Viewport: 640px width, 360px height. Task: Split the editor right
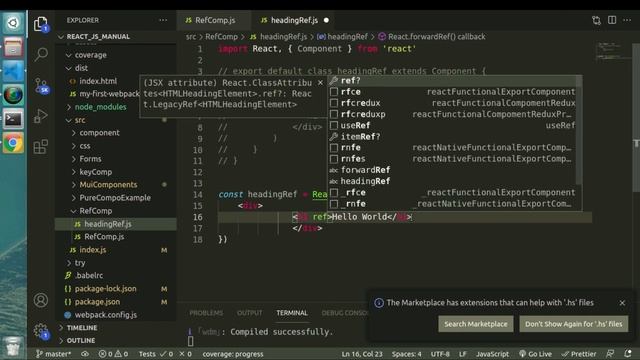coord(612,20)
